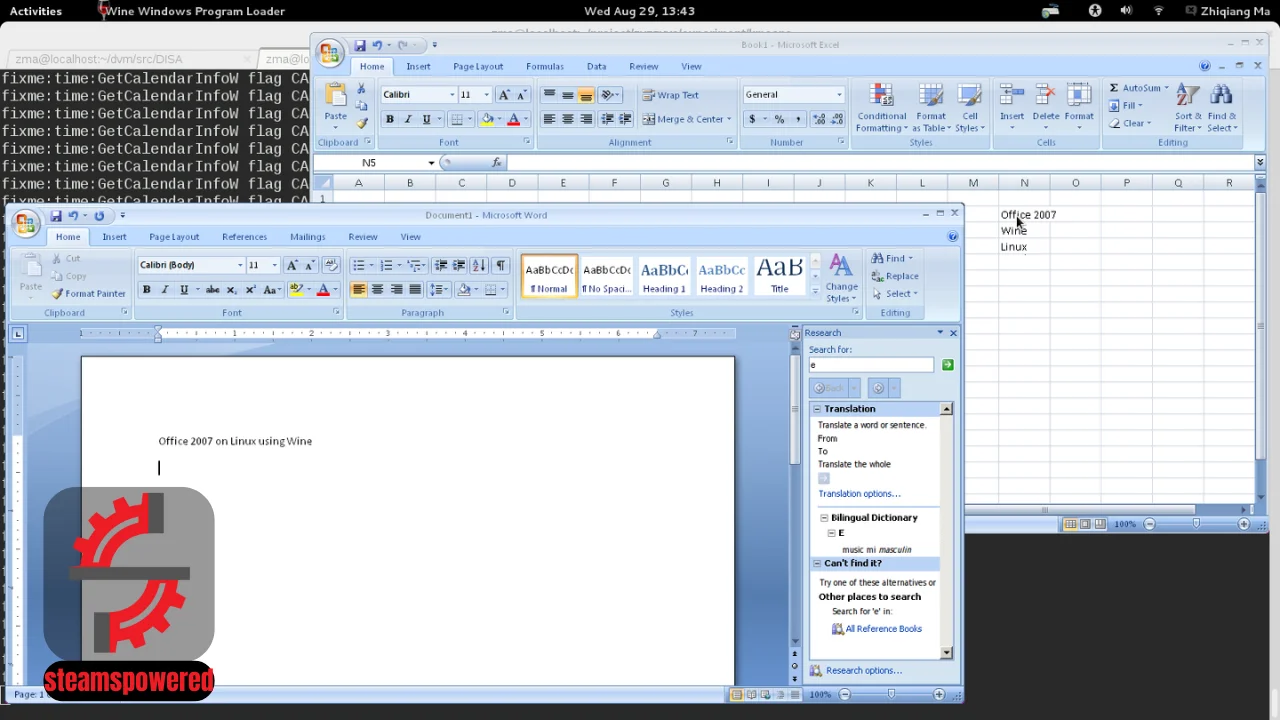The height and width of the screenshot is (720, 1280).
Task: Switch to Word's References tab
Action: pyautogui.click(x=244, y=237)
